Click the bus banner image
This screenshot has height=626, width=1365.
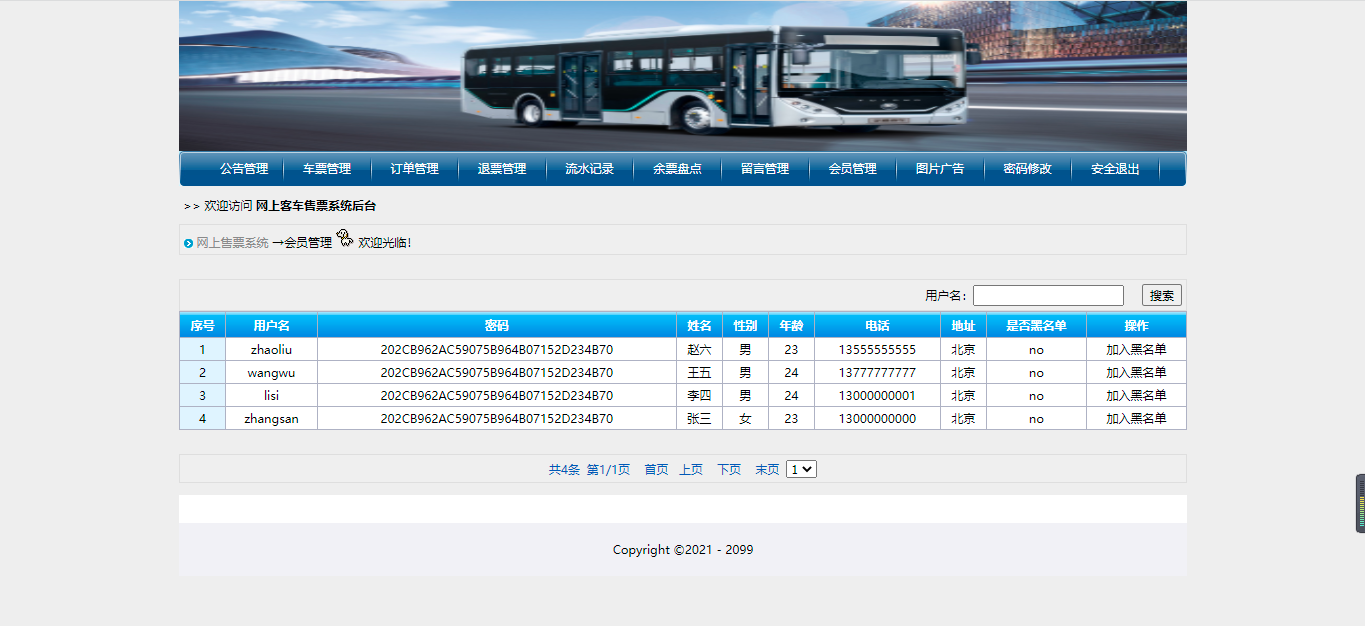(x=683, y=76)
